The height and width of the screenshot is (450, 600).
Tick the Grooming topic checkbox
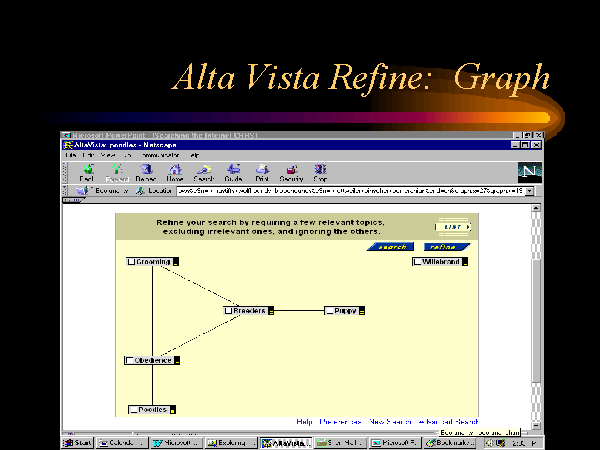(132, 262)
